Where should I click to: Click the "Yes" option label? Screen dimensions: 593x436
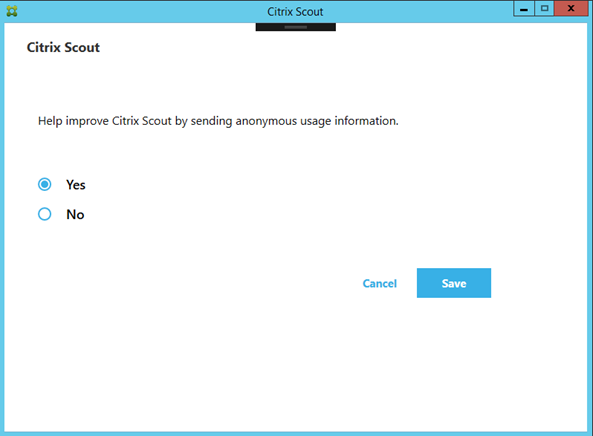click(x=76, y=185)
